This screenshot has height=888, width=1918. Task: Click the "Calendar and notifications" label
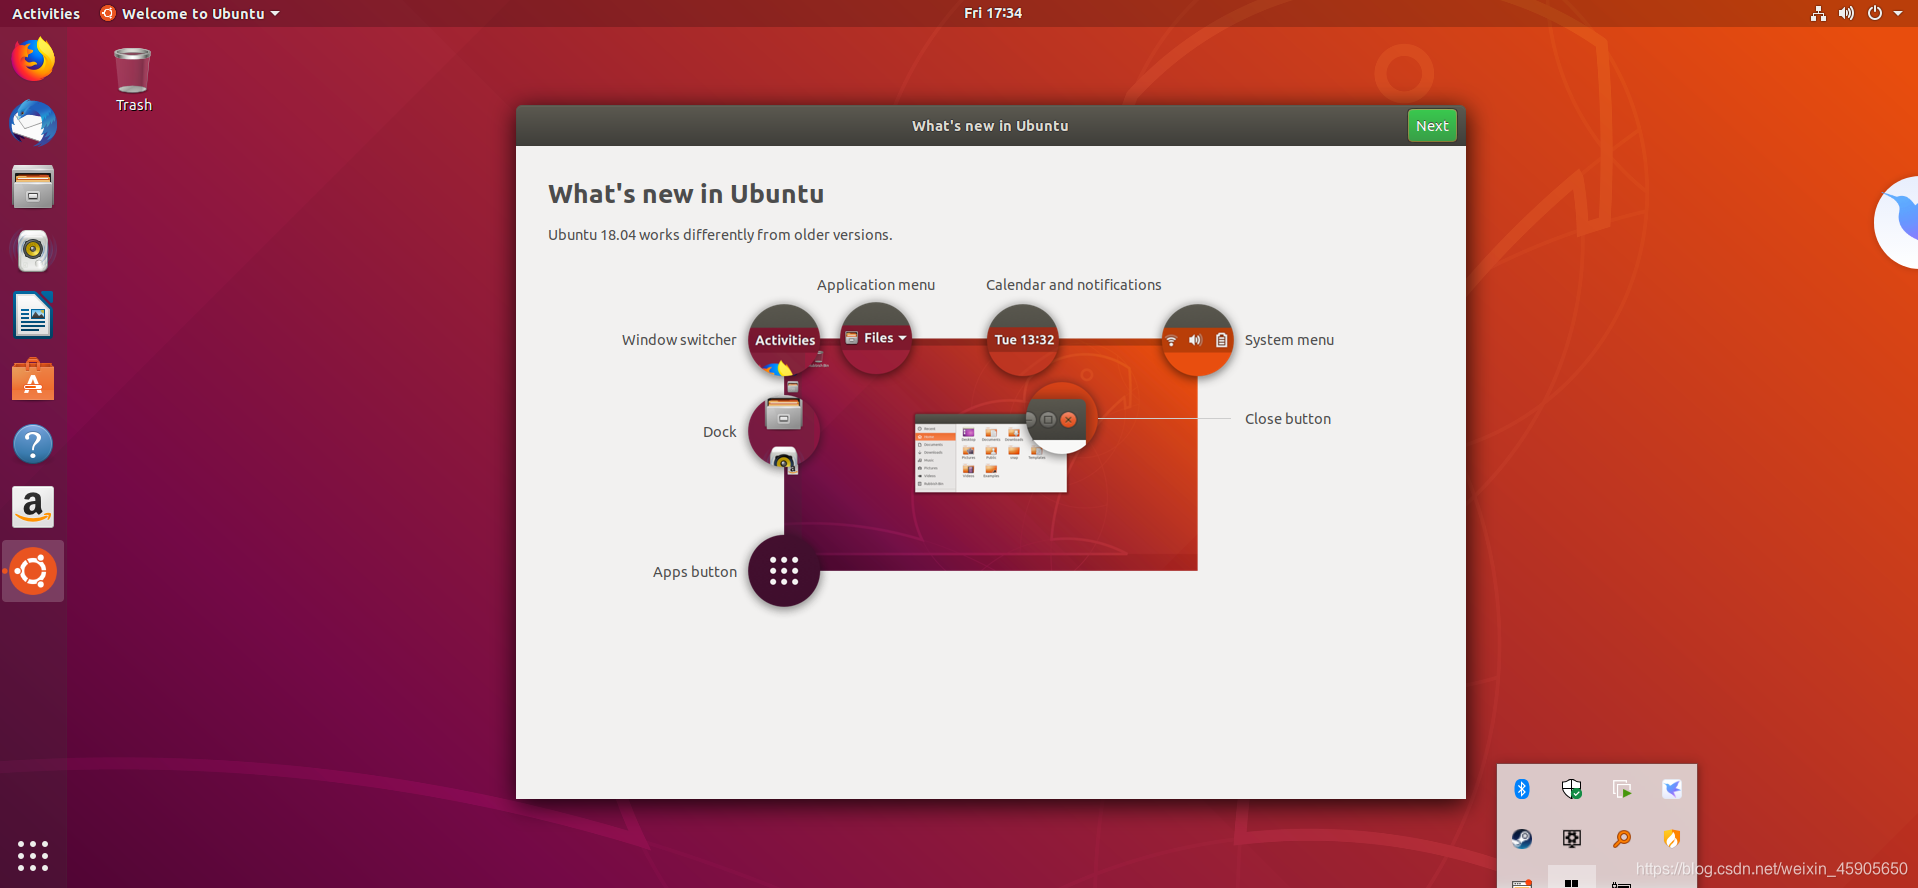[x=1074, y=285]
